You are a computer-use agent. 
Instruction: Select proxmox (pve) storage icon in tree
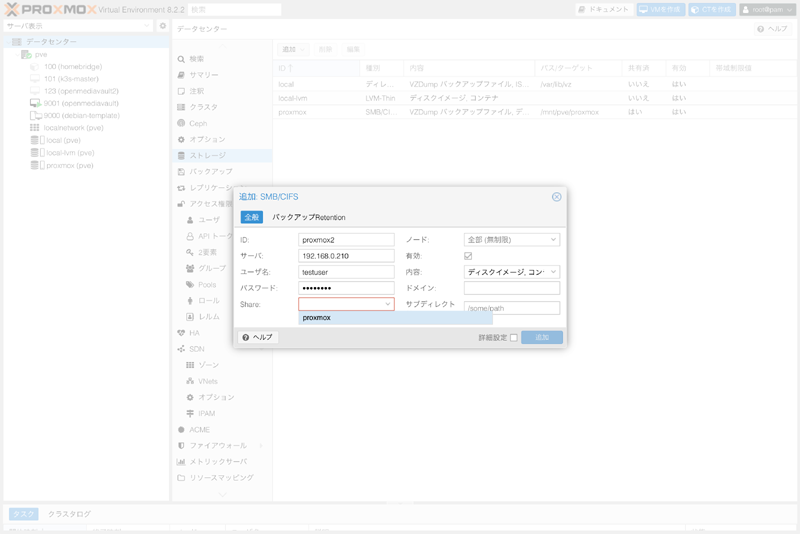click(38, 165)
